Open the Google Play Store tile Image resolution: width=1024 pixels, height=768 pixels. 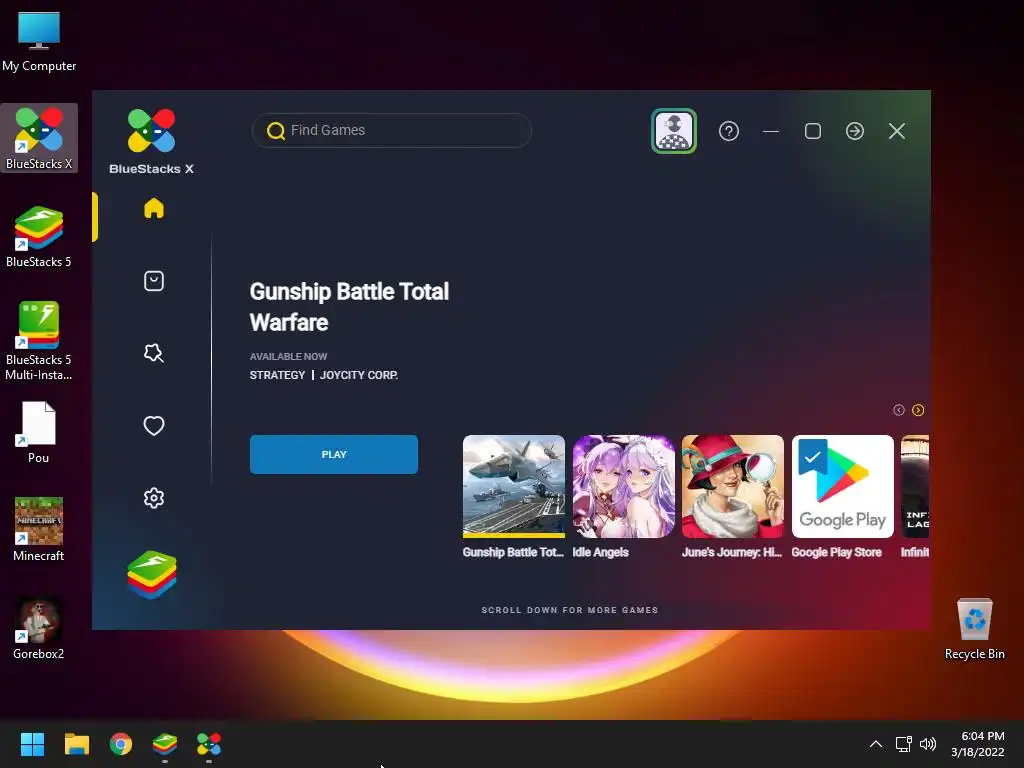click(842, 486)
